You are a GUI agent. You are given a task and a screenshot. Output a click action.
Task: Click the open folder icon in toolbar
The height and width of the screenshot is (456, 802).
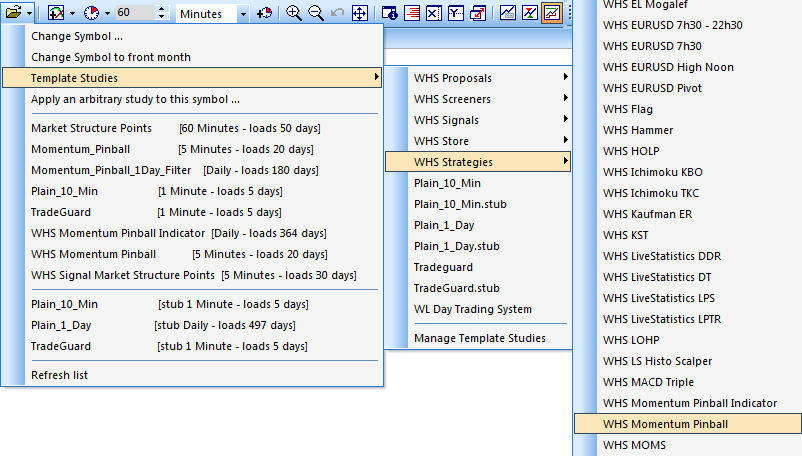tap(14, 12)
